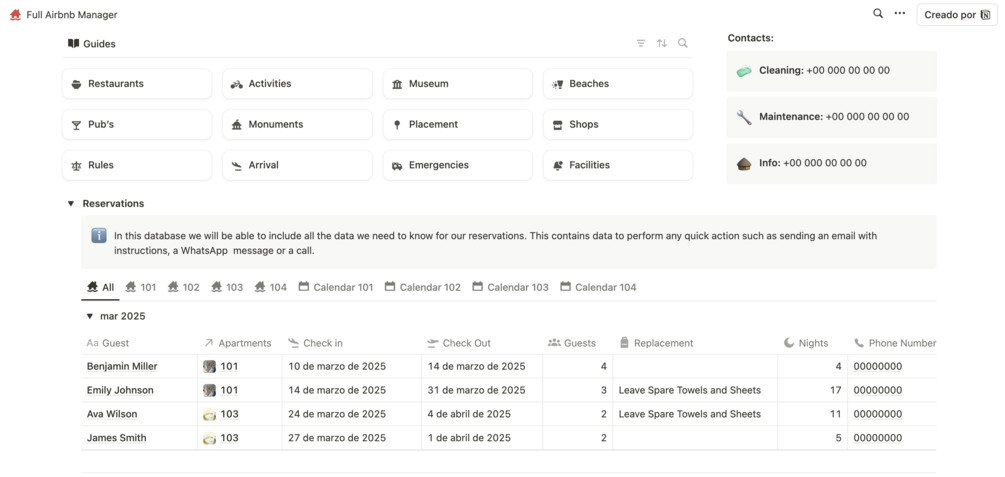Click the Creado por button
The height and width of the screenshot is (477, 1005).
(957, 15)
